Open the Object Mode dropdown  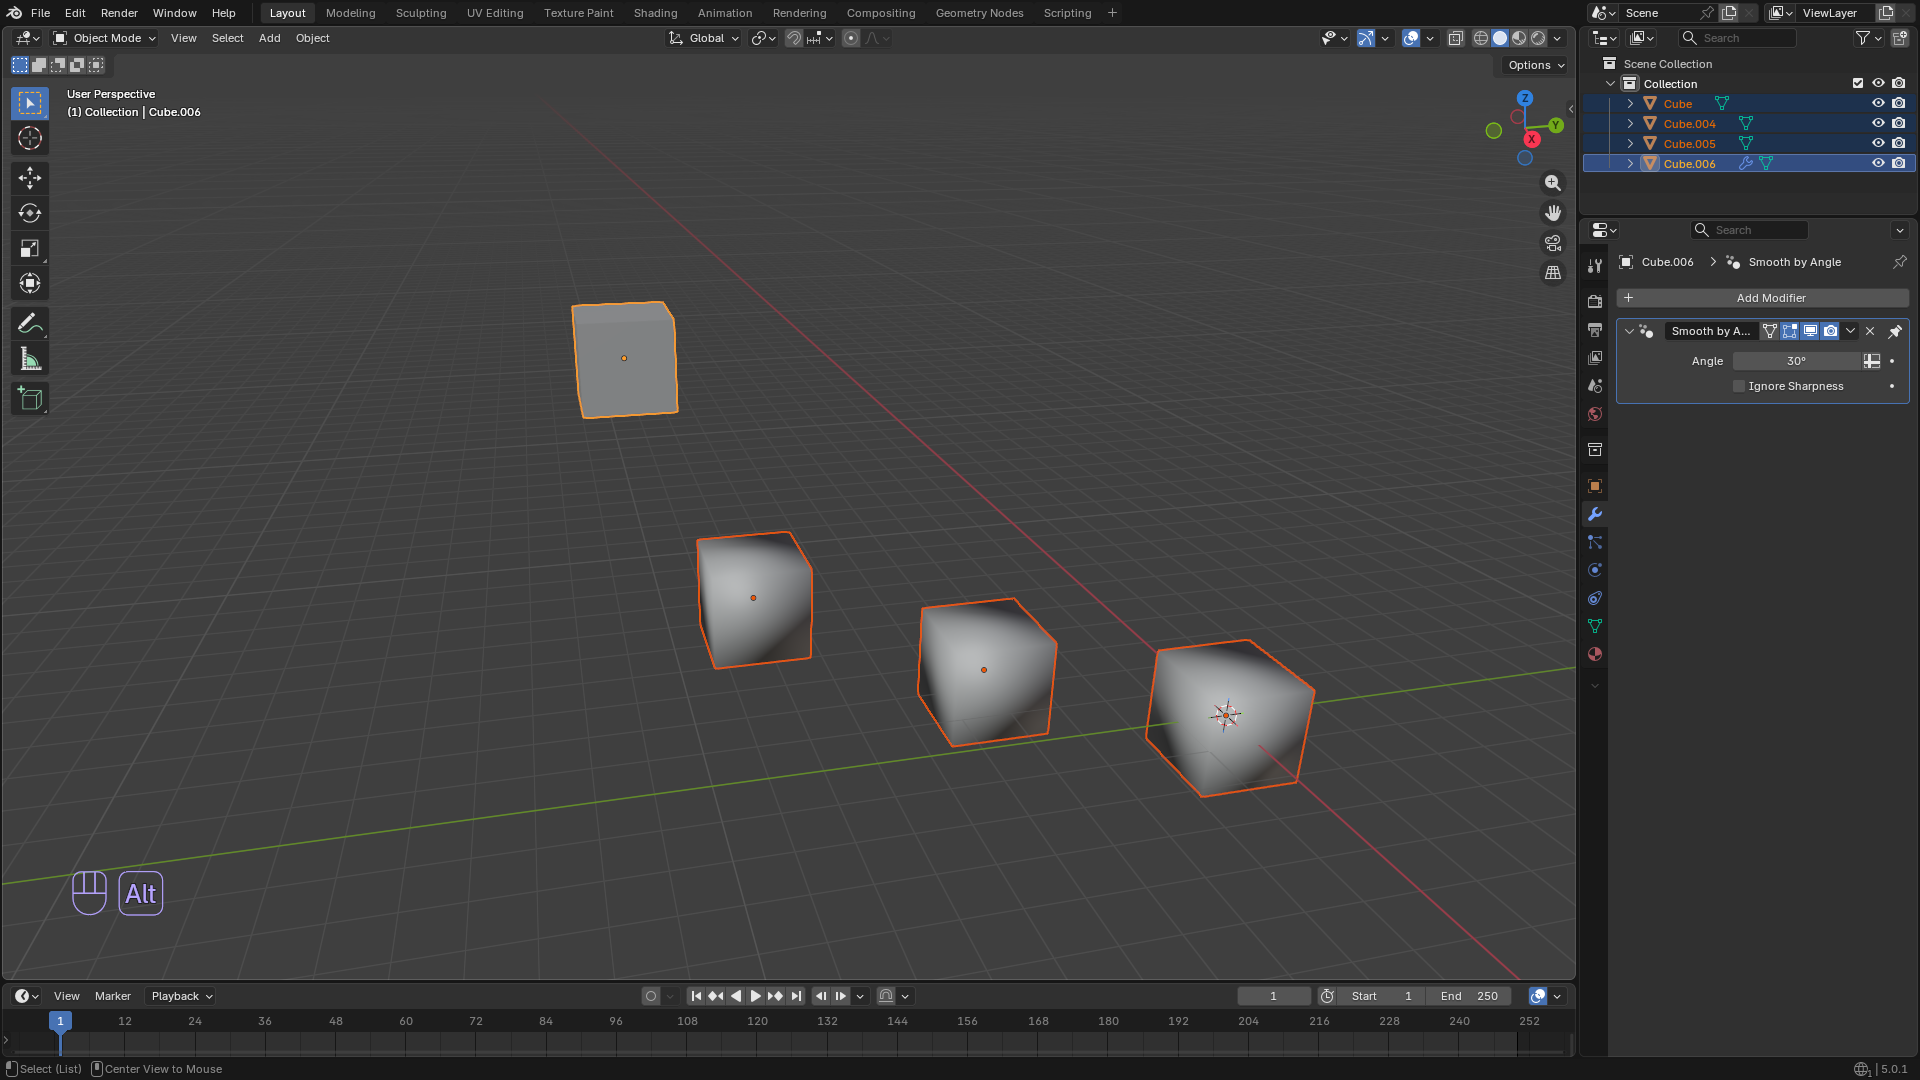pos(105,38)
